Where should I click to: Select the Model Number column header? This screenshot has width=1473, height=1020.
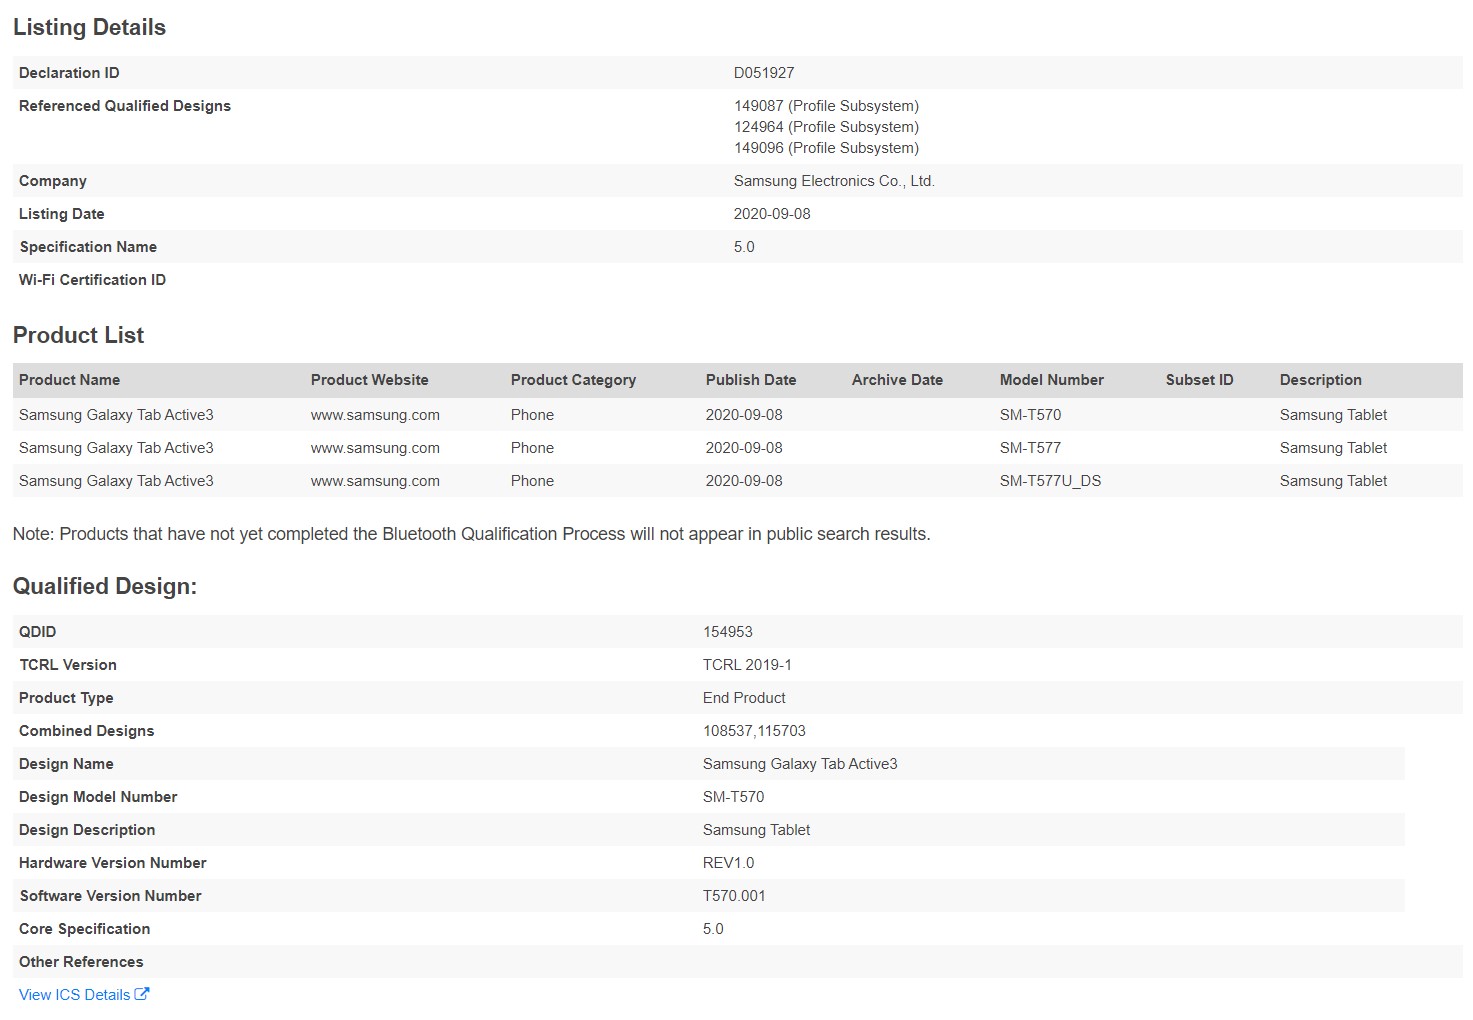click(x=1051, y=380)
